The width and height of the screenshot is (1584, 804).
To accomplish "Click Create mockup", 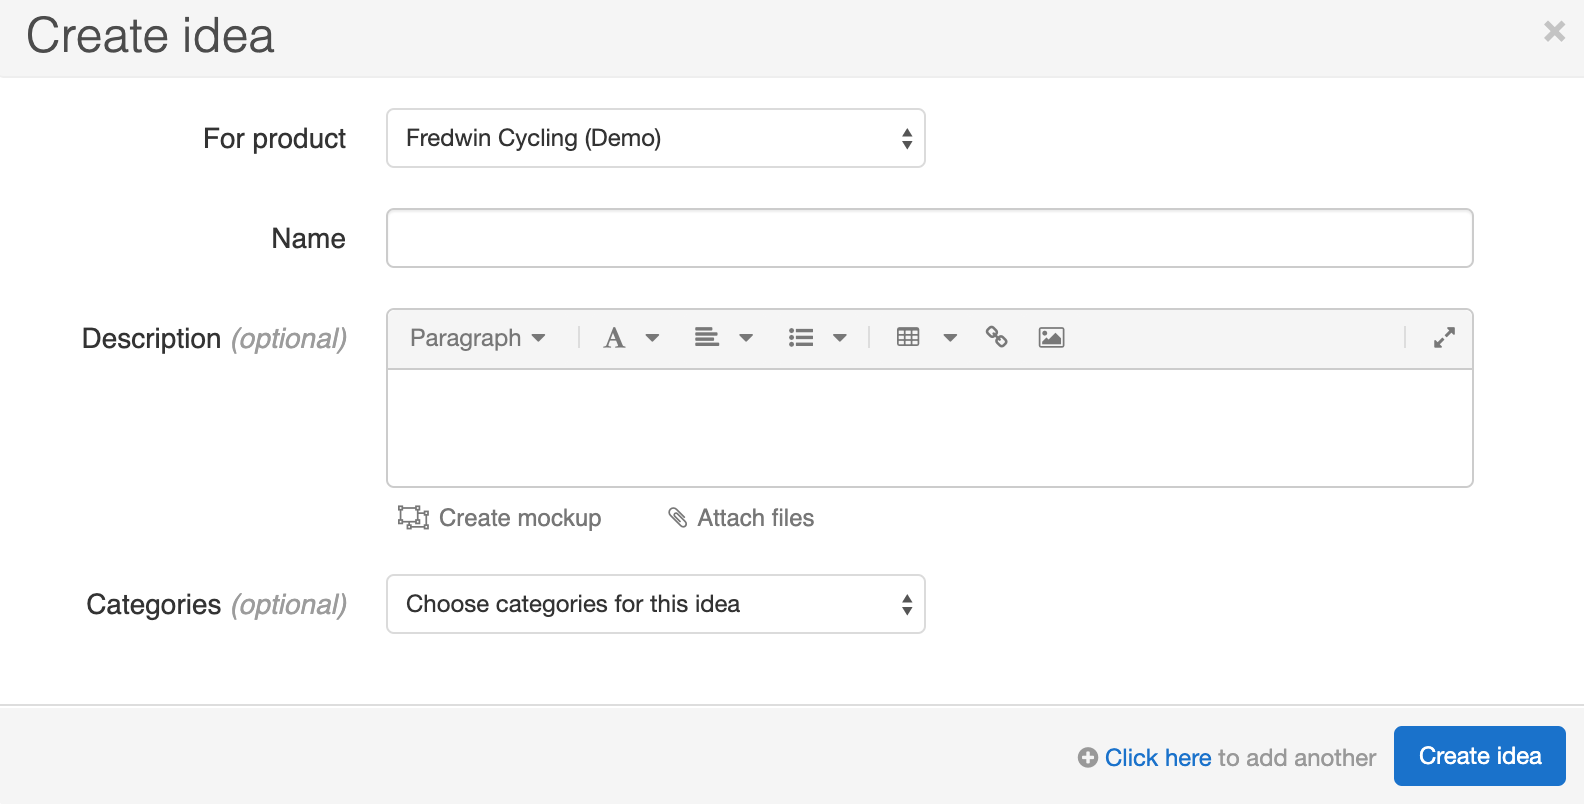I will click(499, 518).
